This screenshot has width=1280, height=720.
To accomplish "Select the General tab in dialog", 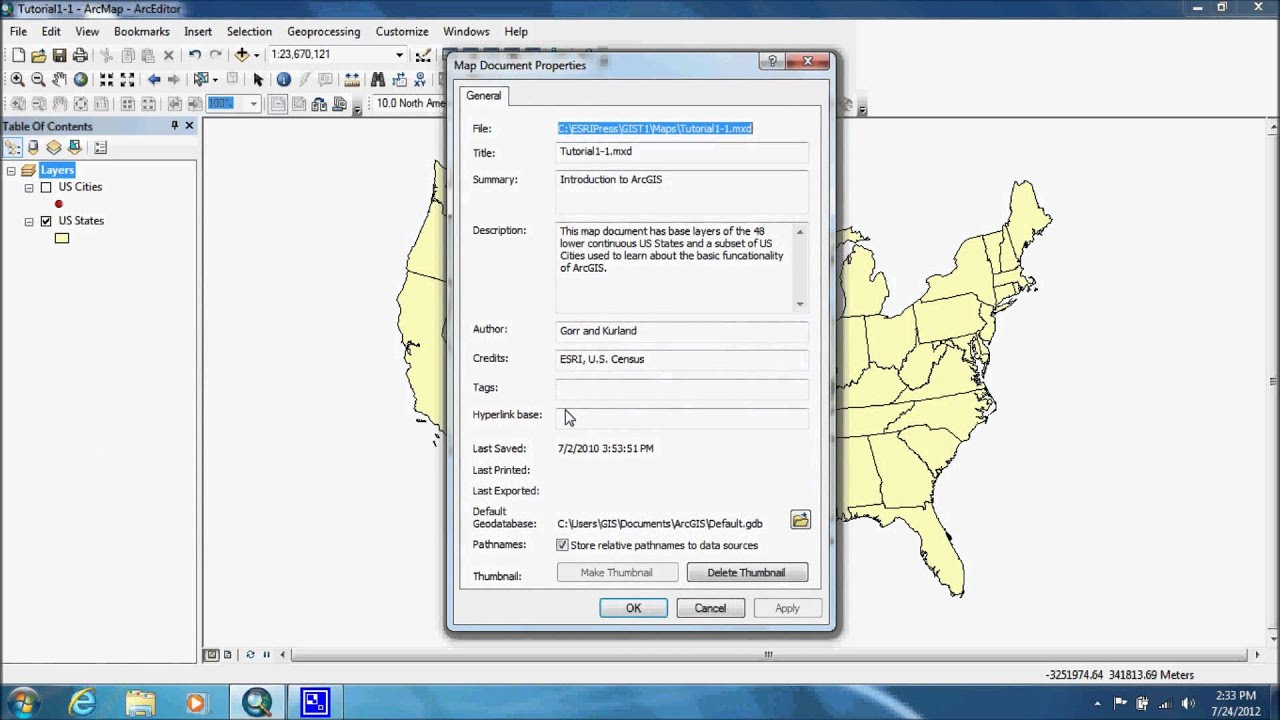I will [x=483, y=96].
